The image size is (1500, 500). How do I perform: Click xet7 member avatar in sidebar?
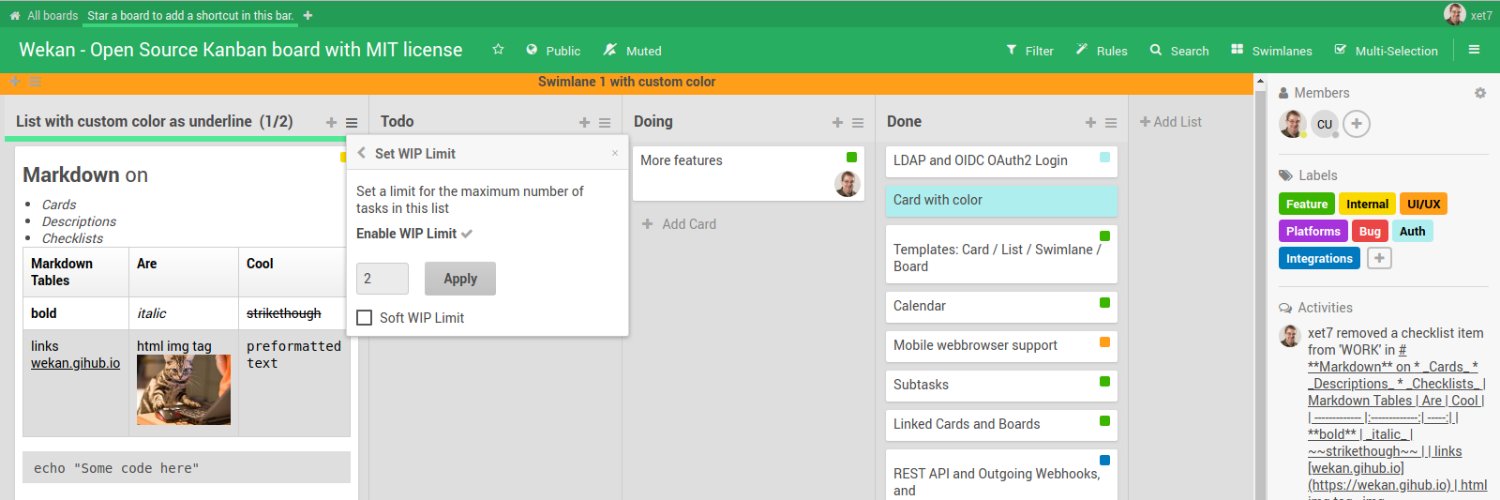coord(1292,123)
